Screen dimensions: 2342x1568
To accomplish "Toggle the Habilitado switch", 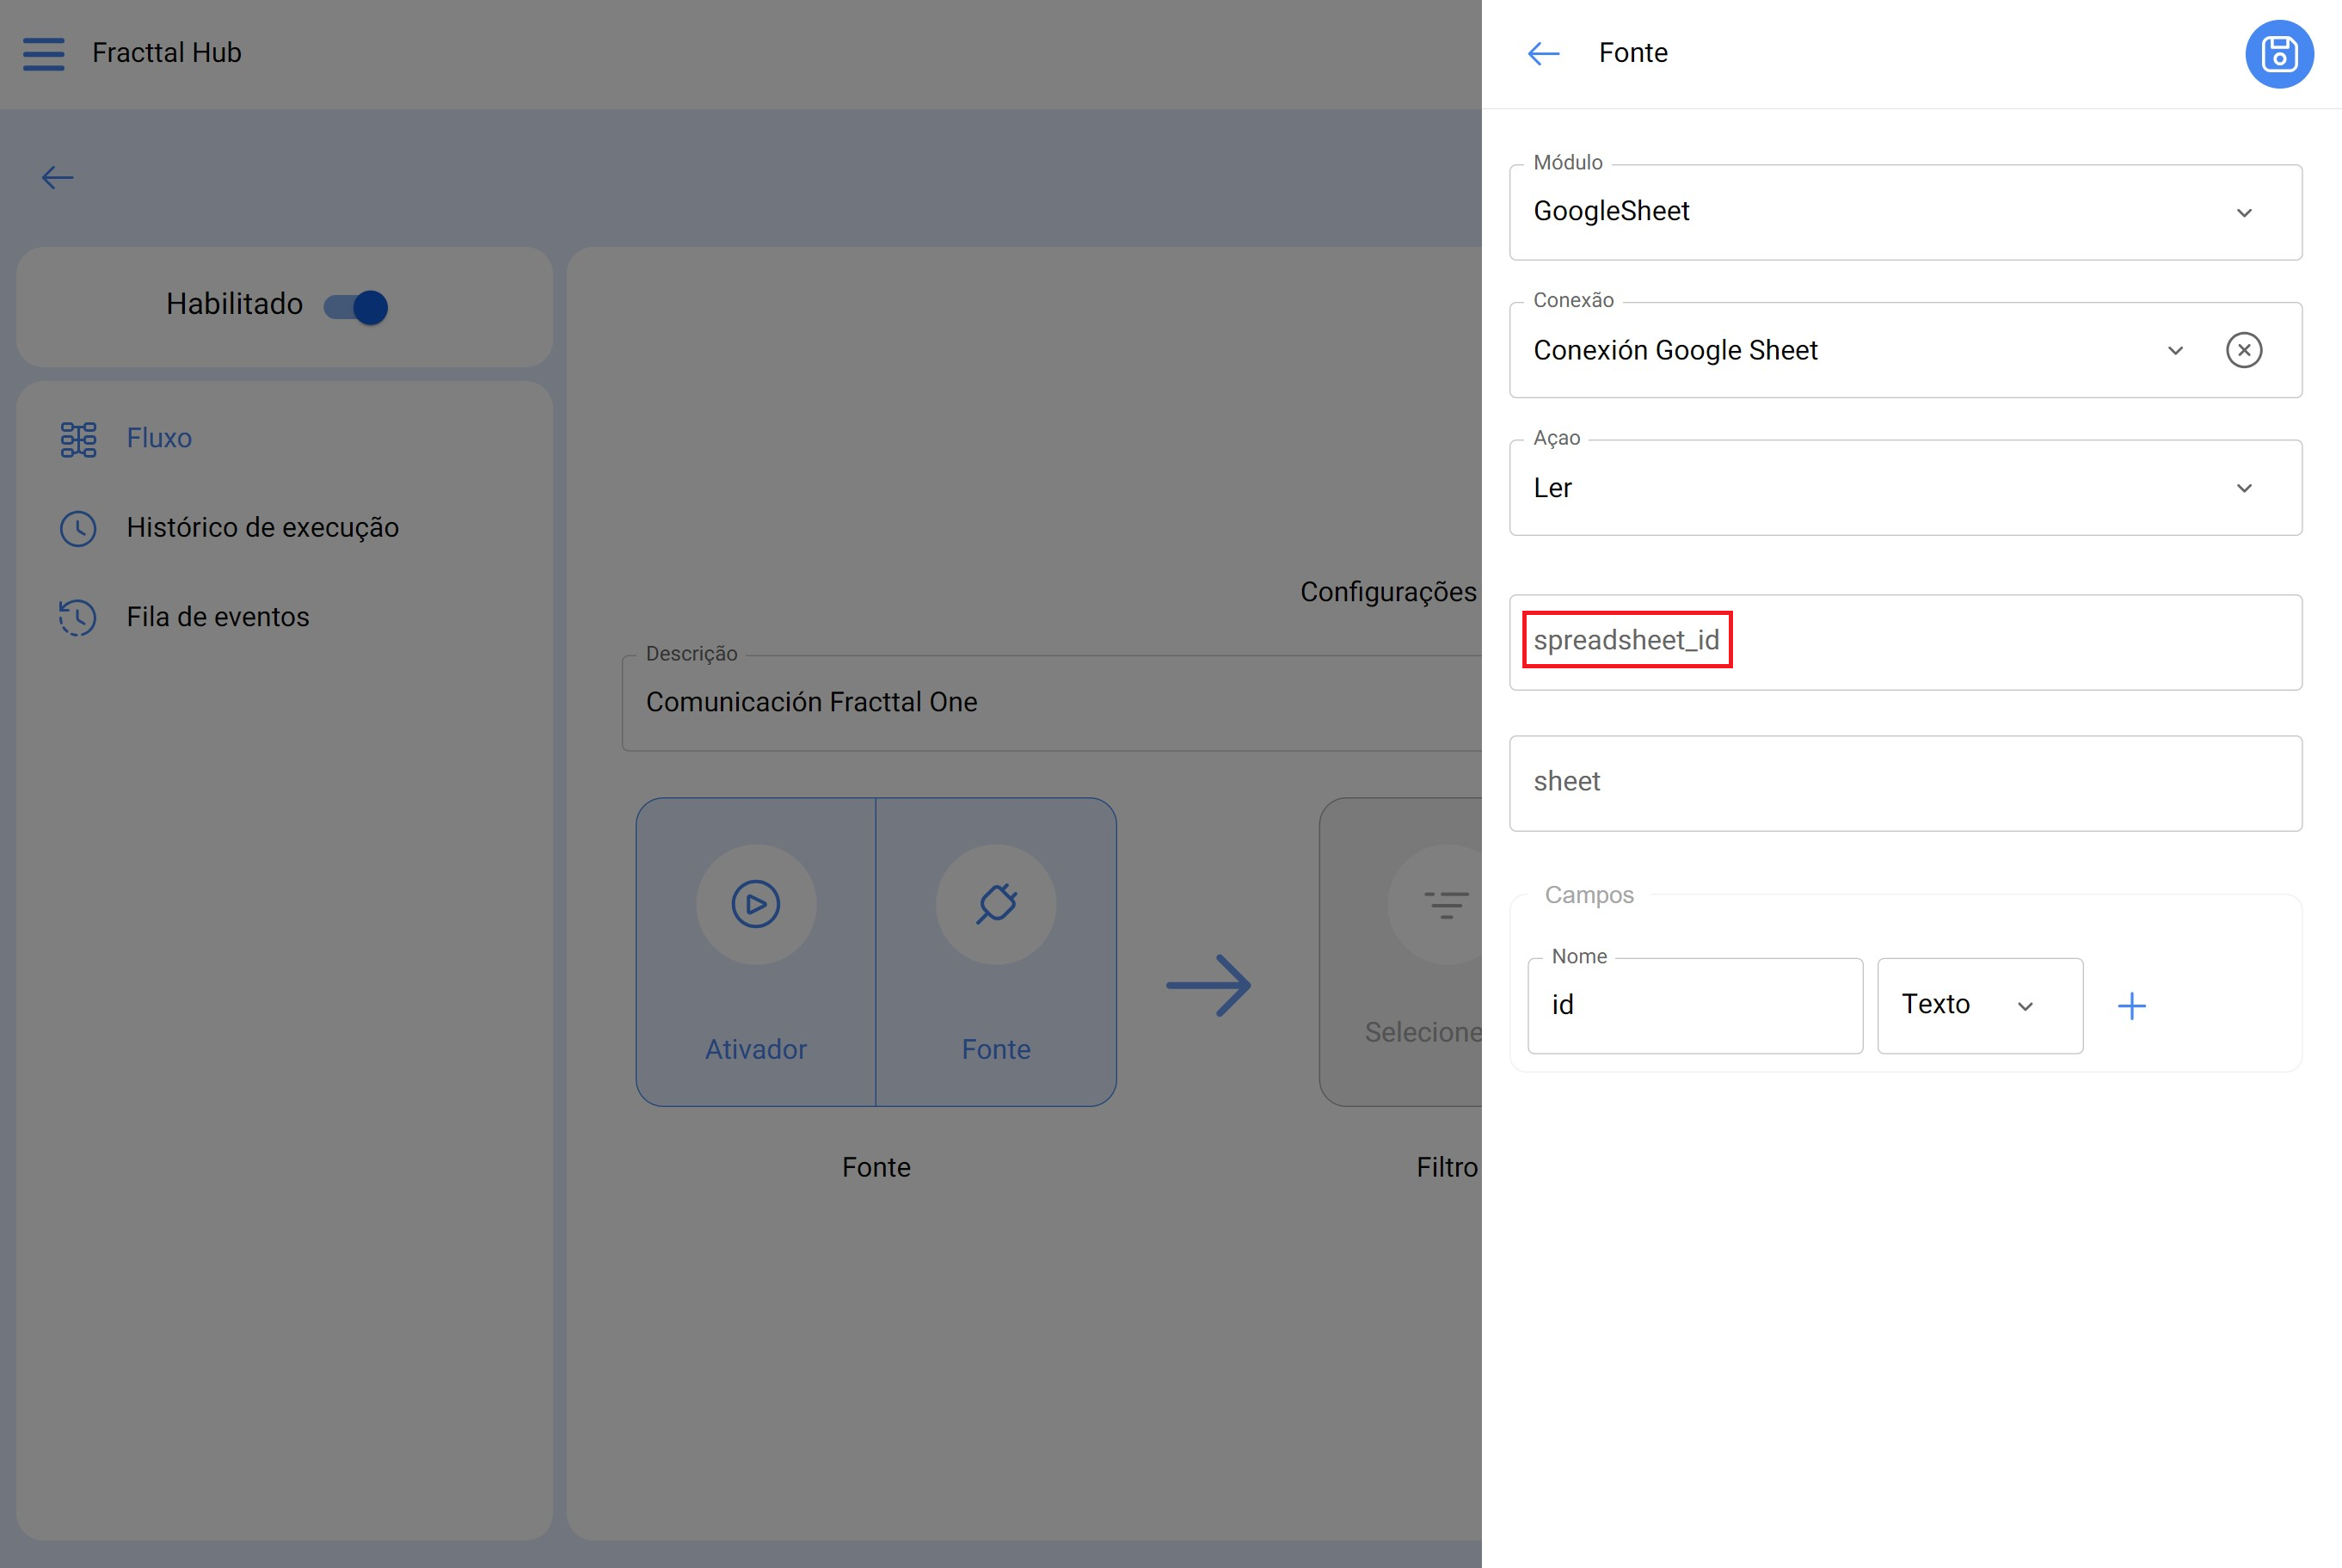I will click(x=356, y=306).
